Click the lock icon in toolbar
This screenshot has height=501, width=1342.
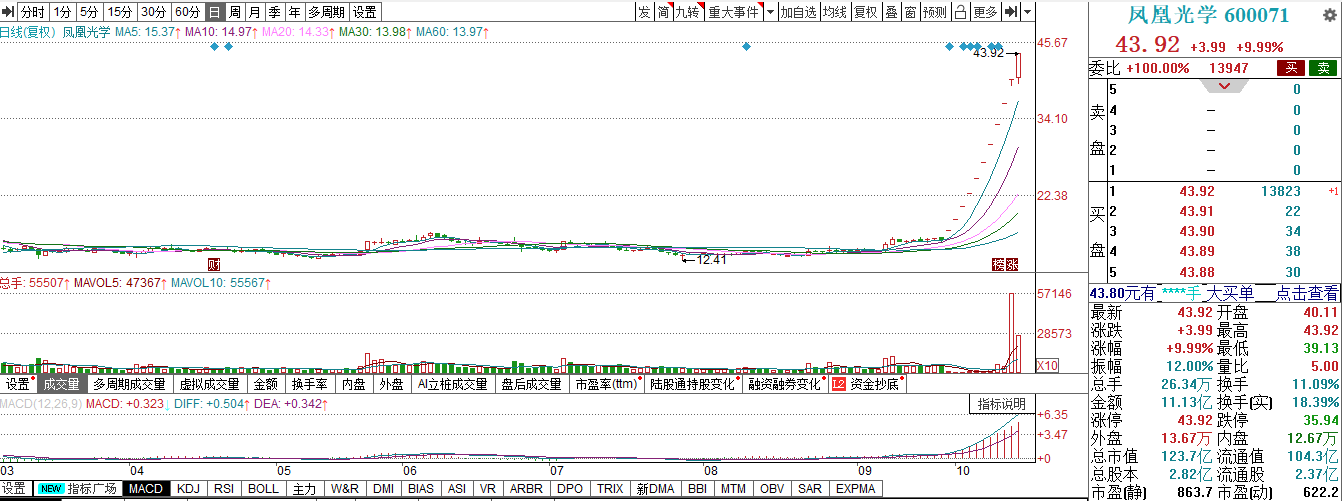[x=960, y=12]
